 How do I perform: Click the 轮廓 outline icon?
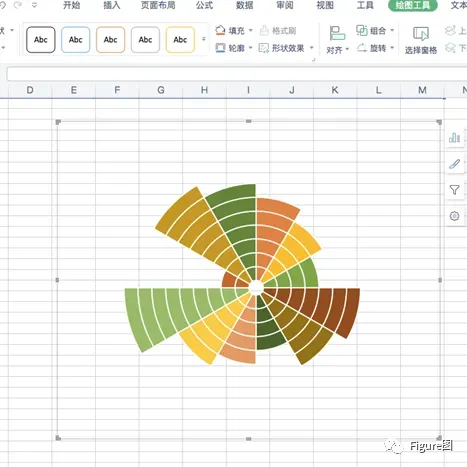coord(220,48)
